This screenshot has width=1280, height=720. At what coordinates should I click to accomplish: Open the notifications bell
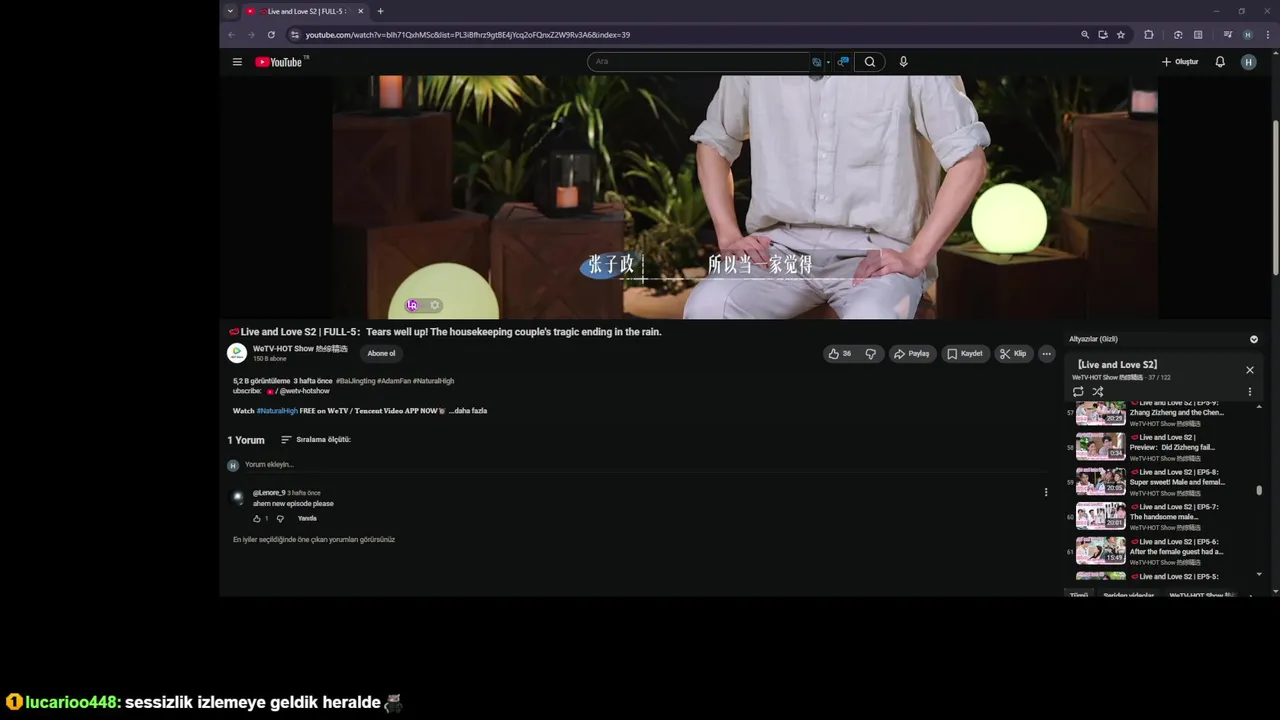[1220, 62]
